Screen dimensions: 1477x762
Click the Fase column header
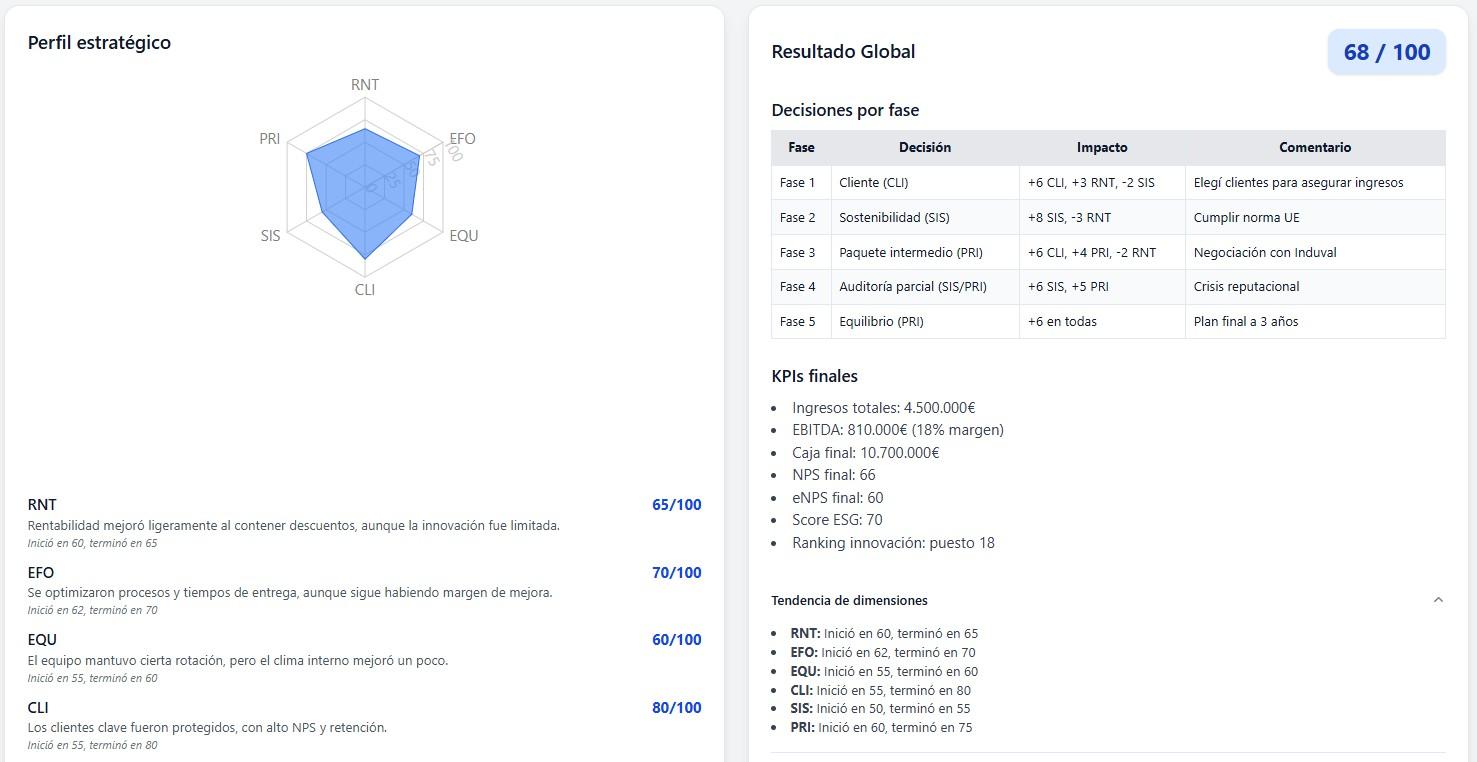[801, 147]
